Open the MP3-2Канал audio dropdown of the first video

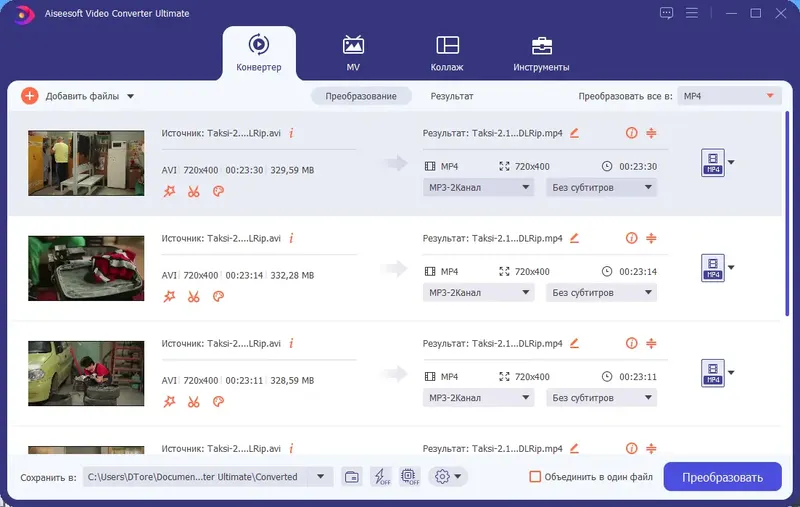[478, 187]
